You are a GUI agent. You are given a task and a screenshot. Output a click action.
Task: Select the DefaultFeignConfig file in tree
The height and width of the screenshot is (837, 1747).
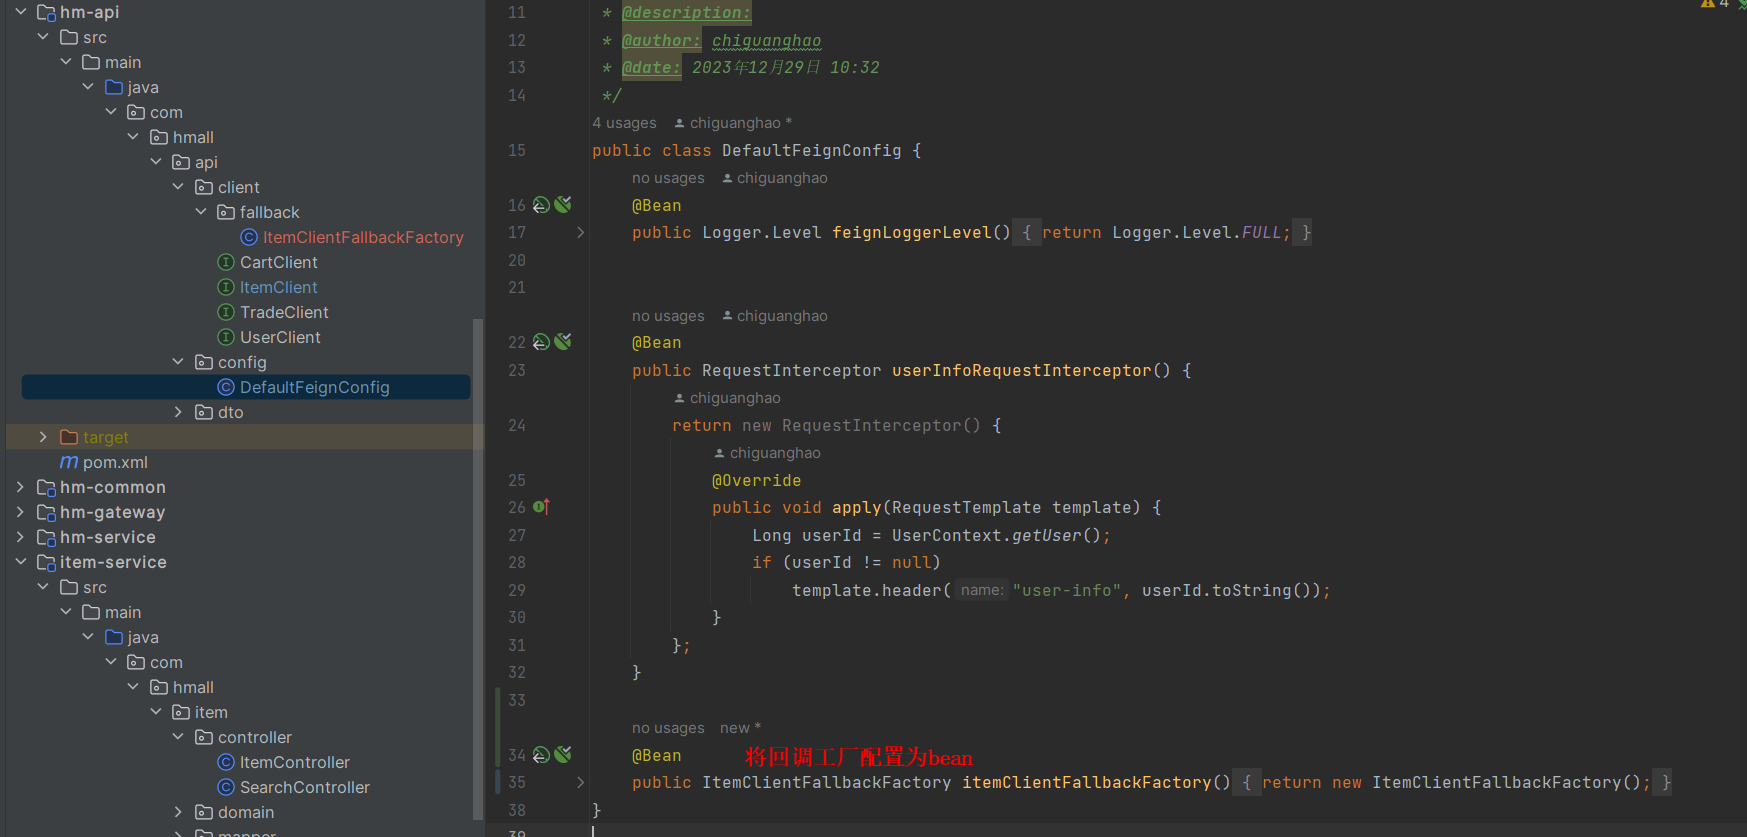314,387
